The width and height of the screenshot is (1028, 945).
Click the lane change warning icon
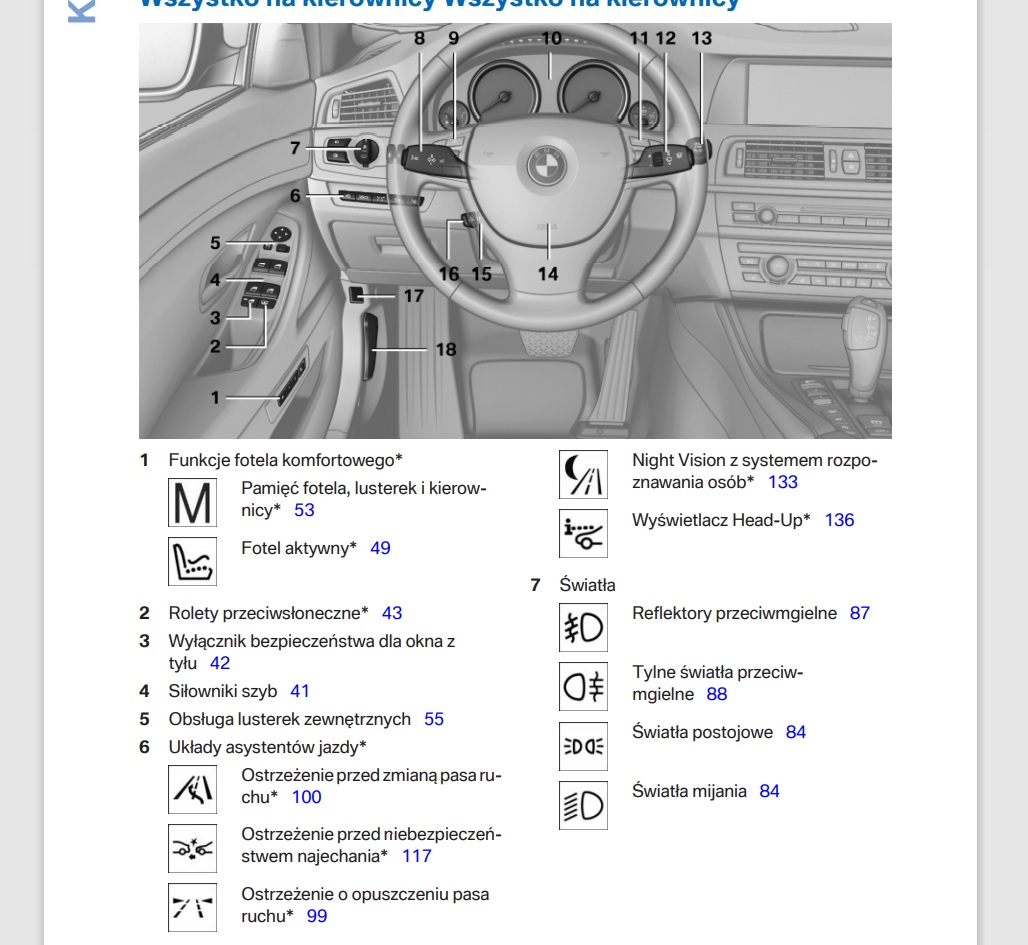coord(192,789)
